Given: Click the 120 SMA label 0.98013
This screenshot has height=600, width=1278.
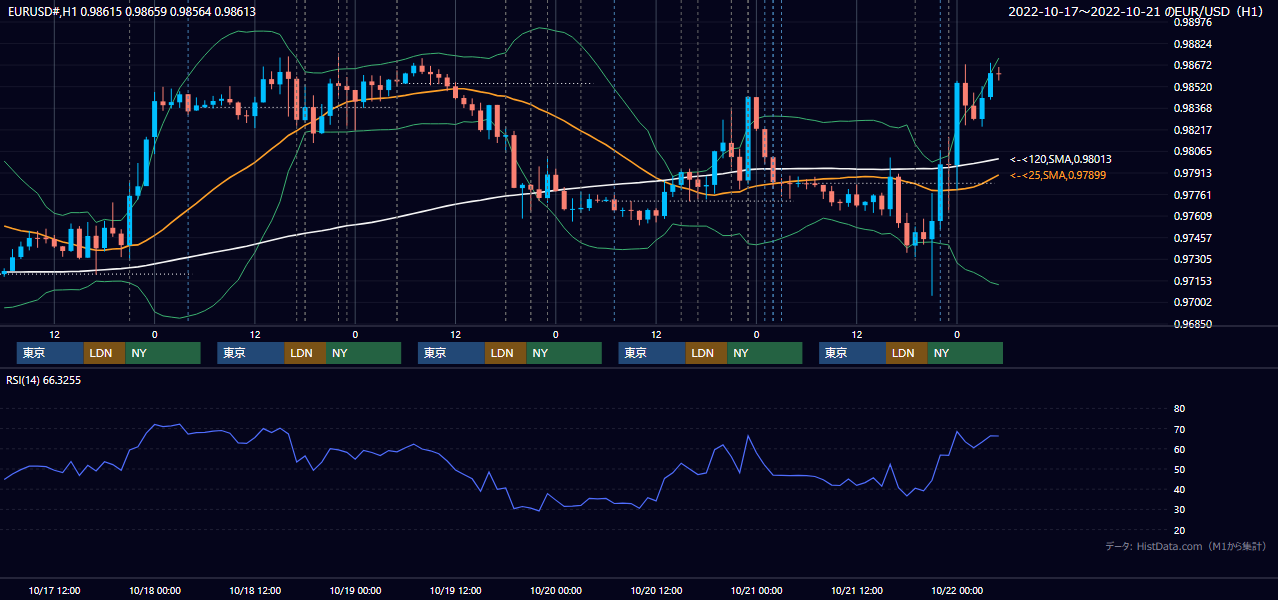Looking at the screenshot, I should point(1061,159).
